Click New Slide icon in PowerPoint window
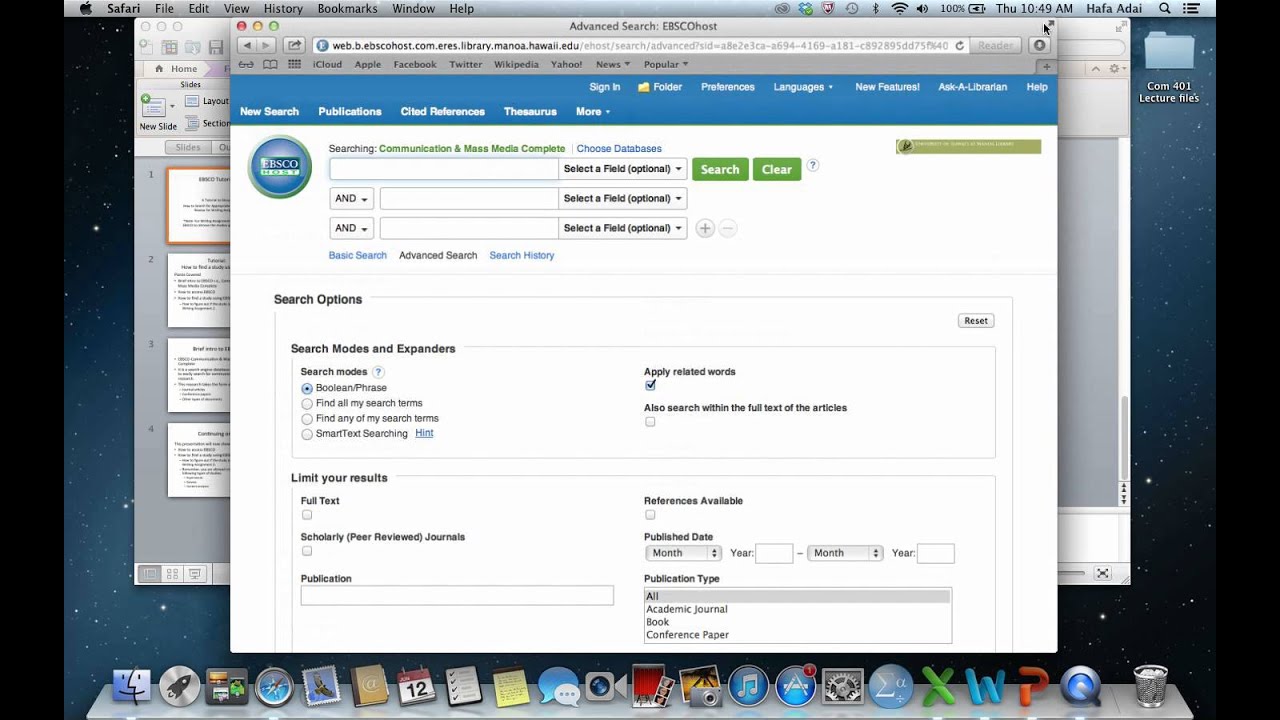 pos(153,106)
